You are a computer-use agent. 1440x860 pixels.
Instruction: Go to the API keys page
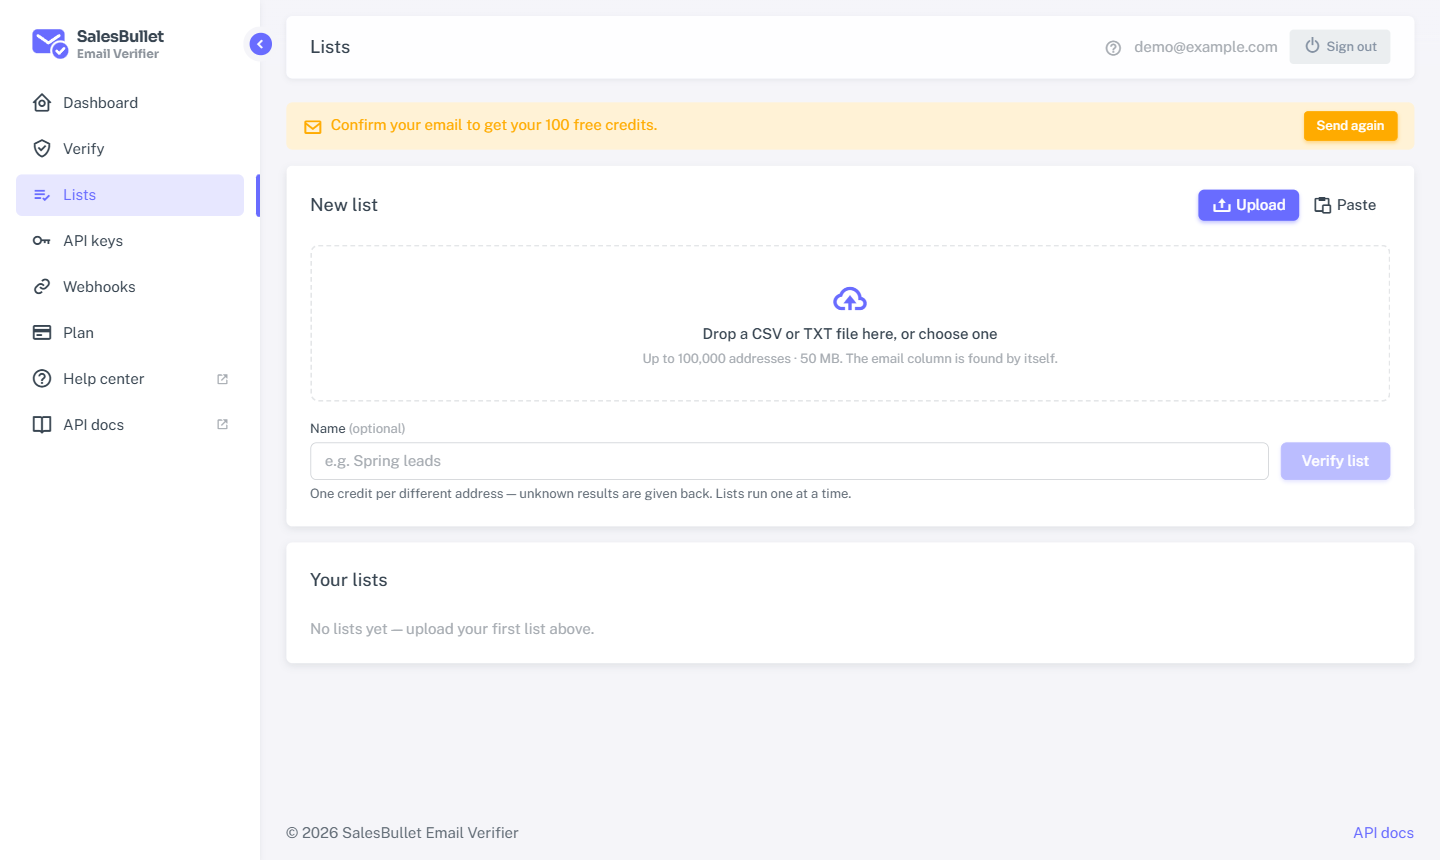click(130, 241)
